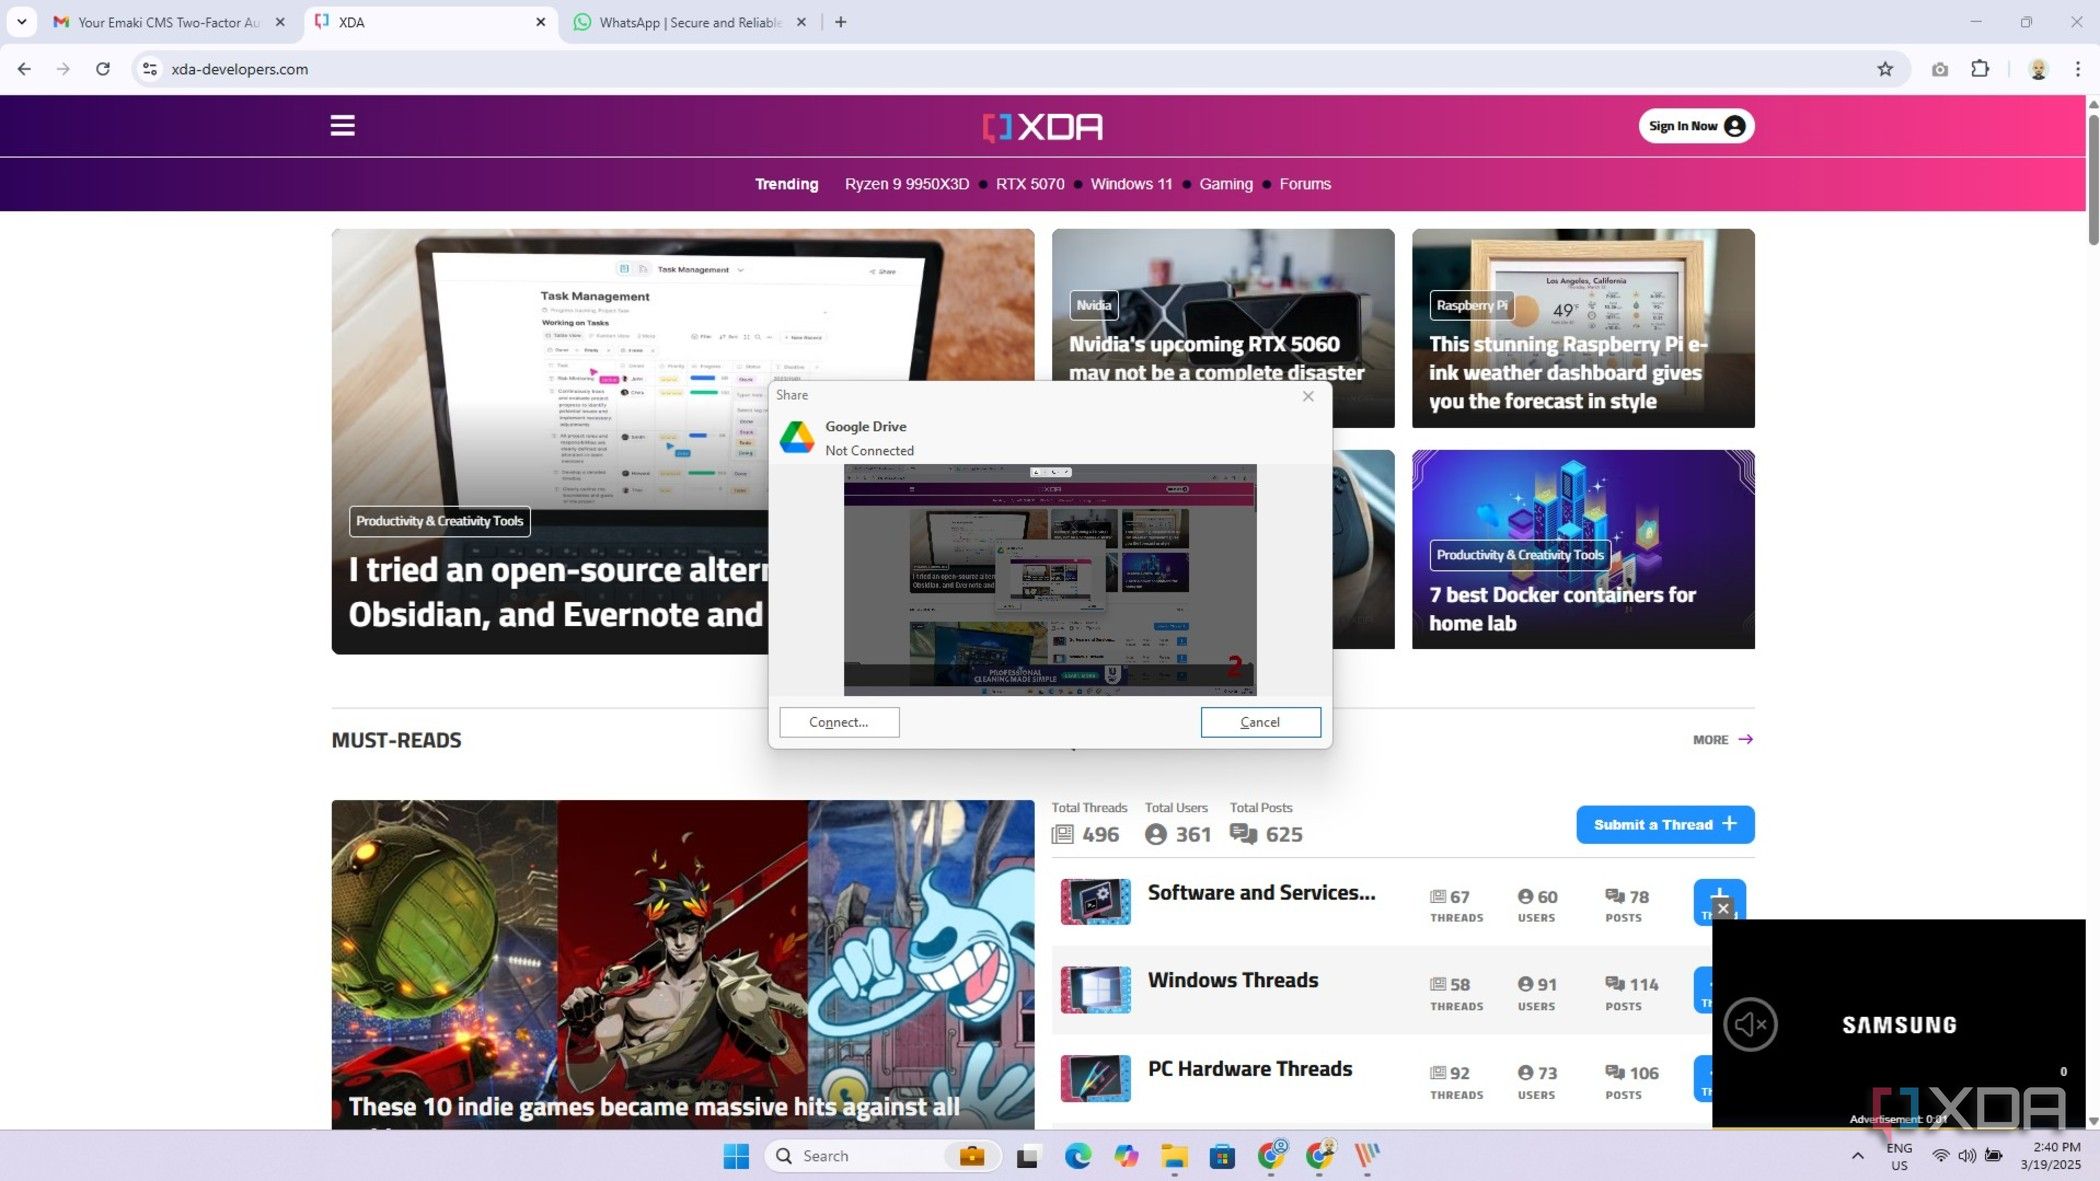Open a new browser tab
Image resolution: width=2100 pixels, height=1181 pixels.
click(x=840, y=22)
